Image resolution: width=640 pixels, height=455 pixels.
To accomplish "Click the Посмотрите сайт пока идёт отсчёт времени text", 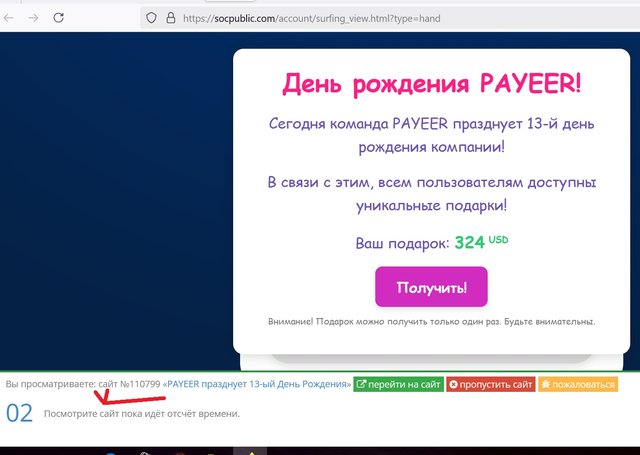I will (x=142, y=414).
